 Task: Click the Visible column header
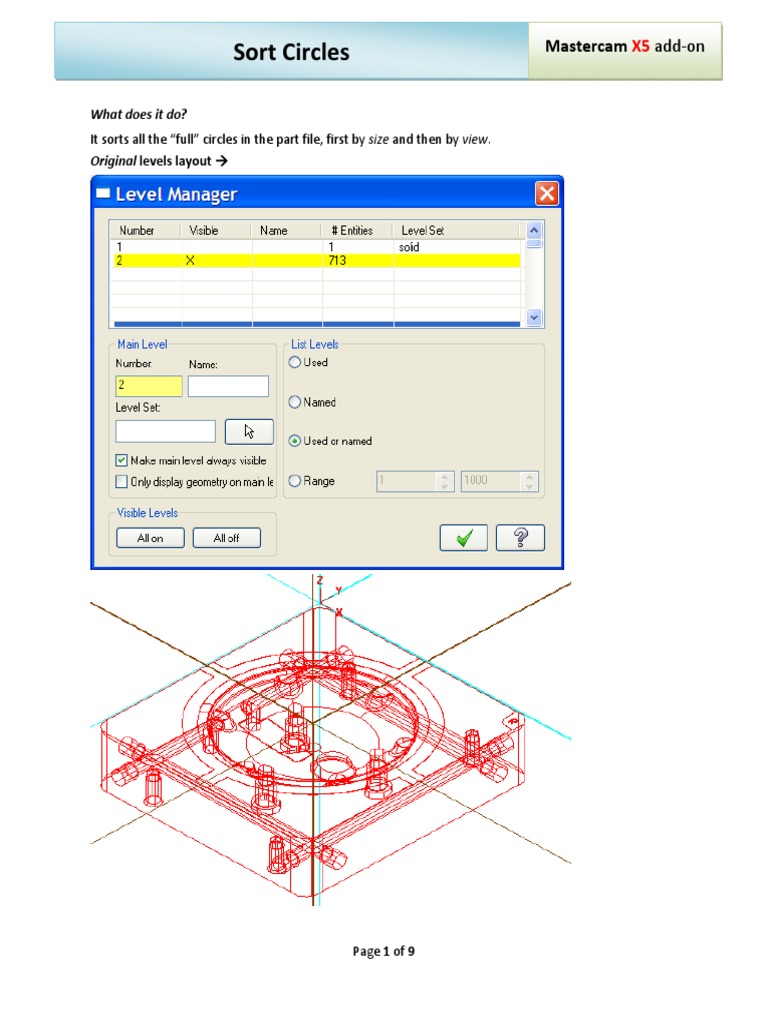pyautogui.click(x=216, y=231)
